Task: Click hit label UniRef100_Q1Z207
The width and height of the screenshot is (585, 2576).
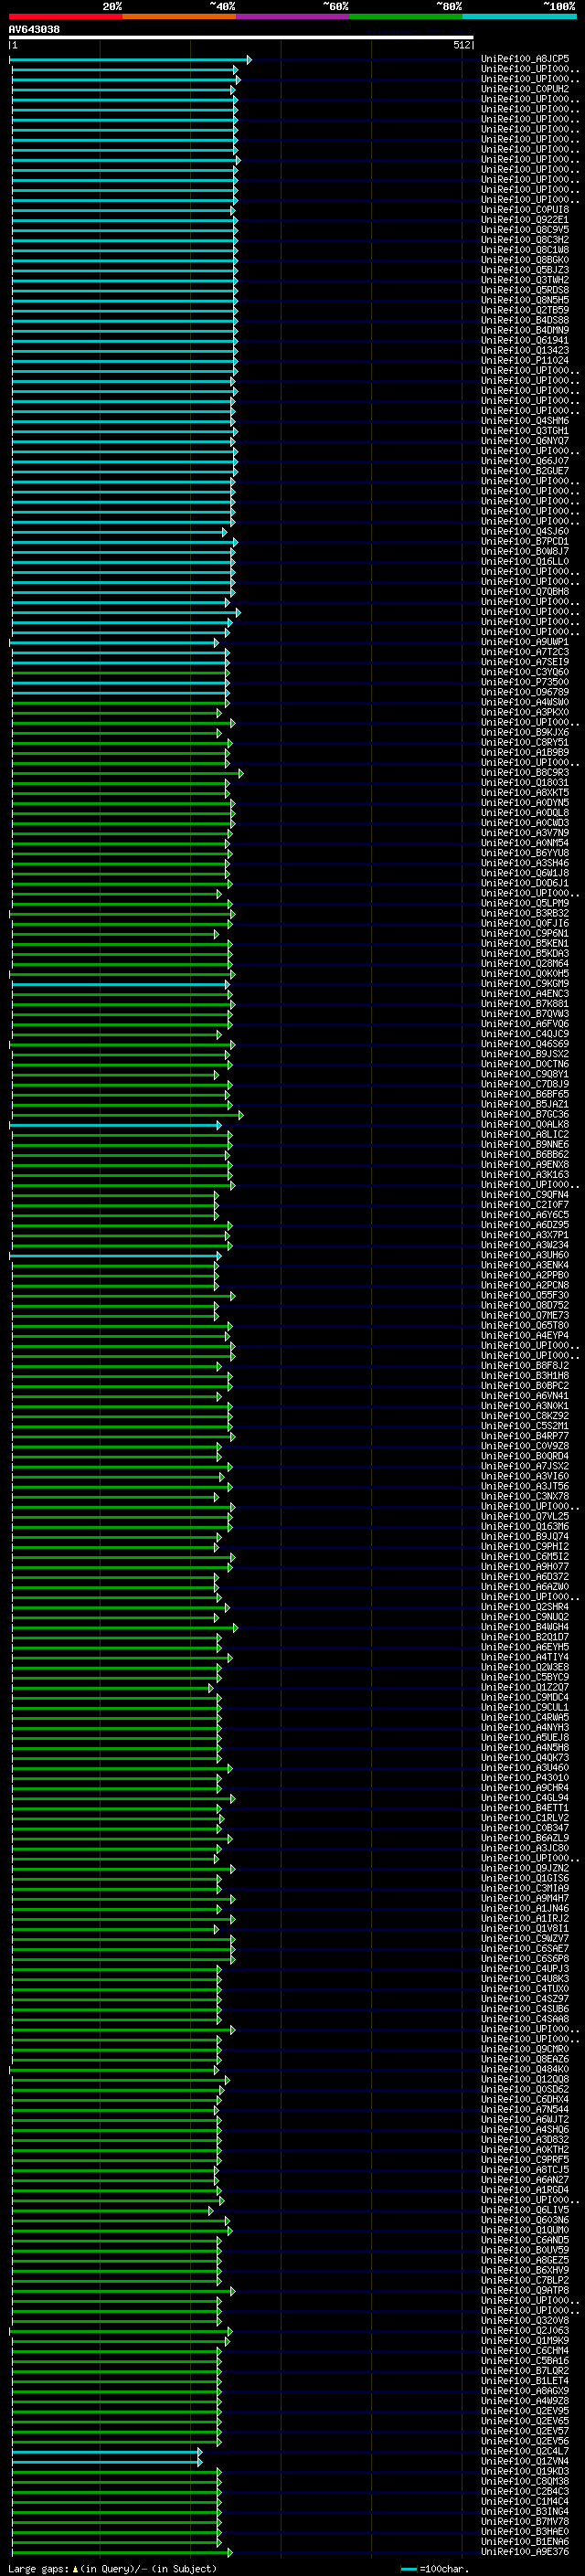Action: click(525, 1687)
